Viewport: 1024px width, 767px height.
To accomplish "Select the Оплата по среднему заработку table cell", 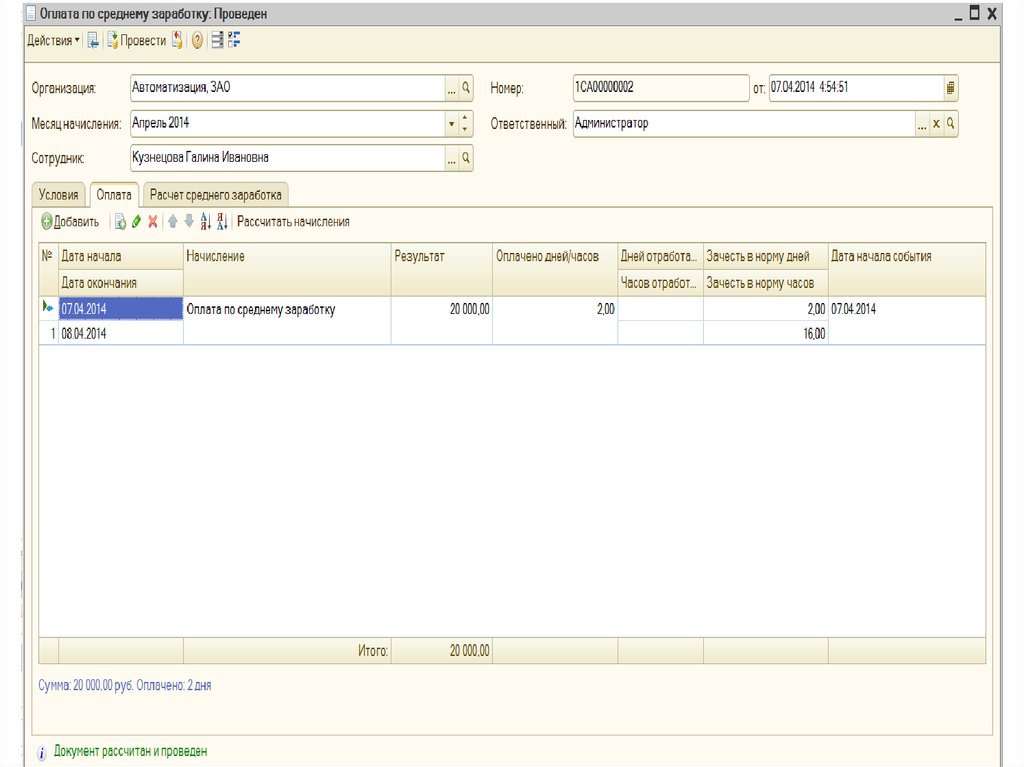I will [x=286, y=310].
